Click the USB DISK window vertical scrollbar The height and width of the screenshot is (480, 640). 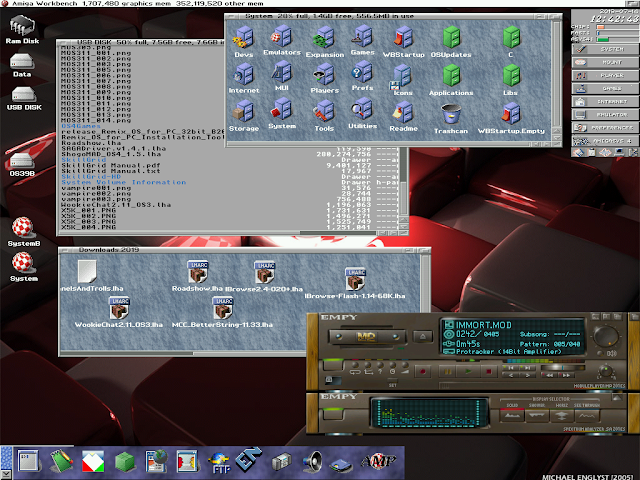coord(403,182)
